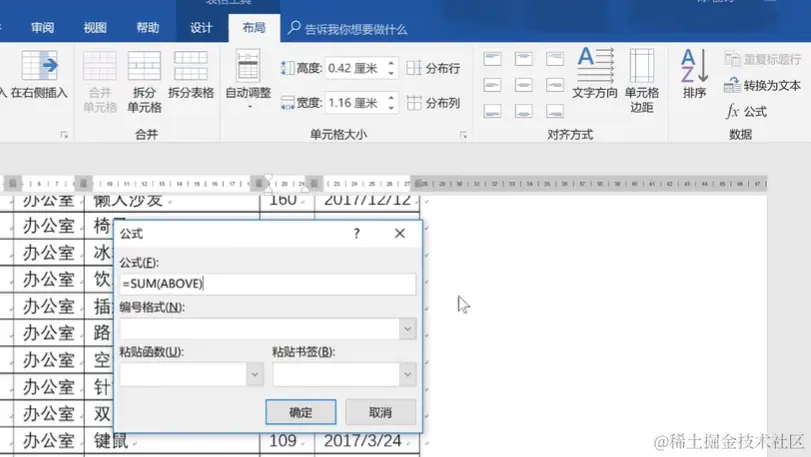Select Align Center icon
This screenshot has width=811, height=457.
(523, 85)
